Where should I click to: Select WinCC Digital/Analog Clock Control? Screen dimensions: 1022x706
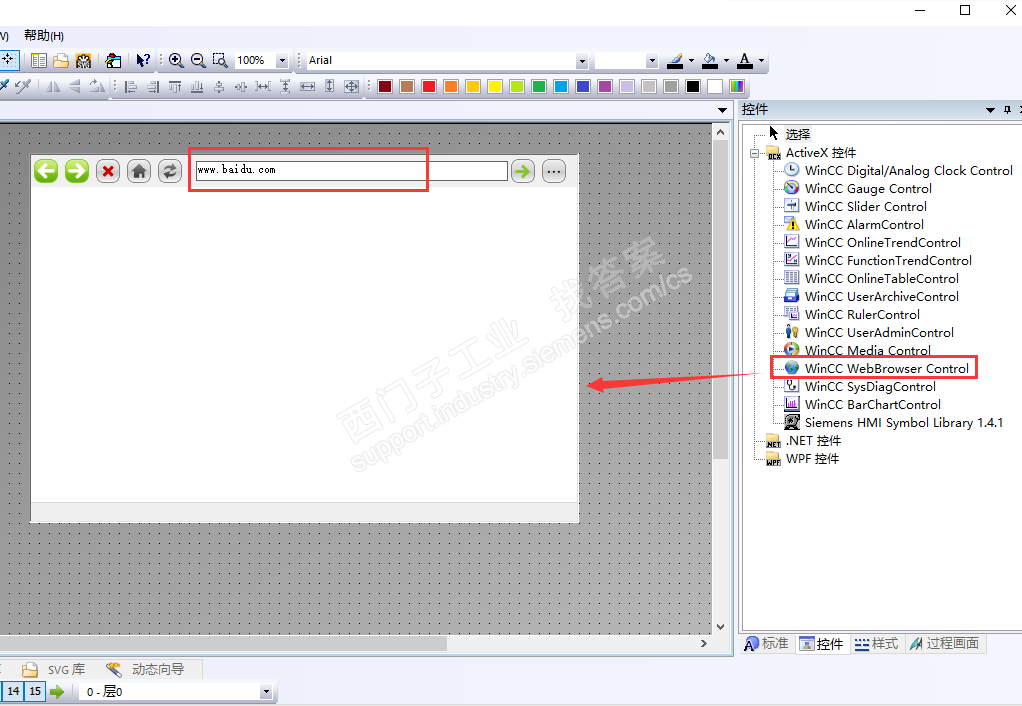908,171
